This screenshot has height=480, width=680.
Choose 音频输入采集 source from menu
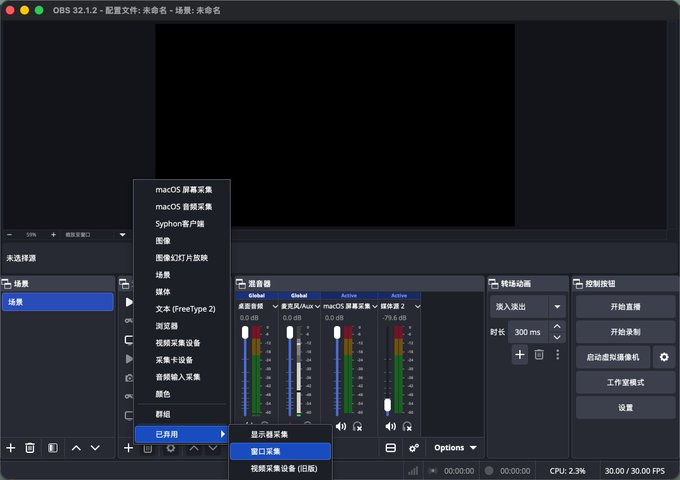[x=182, y=377]
